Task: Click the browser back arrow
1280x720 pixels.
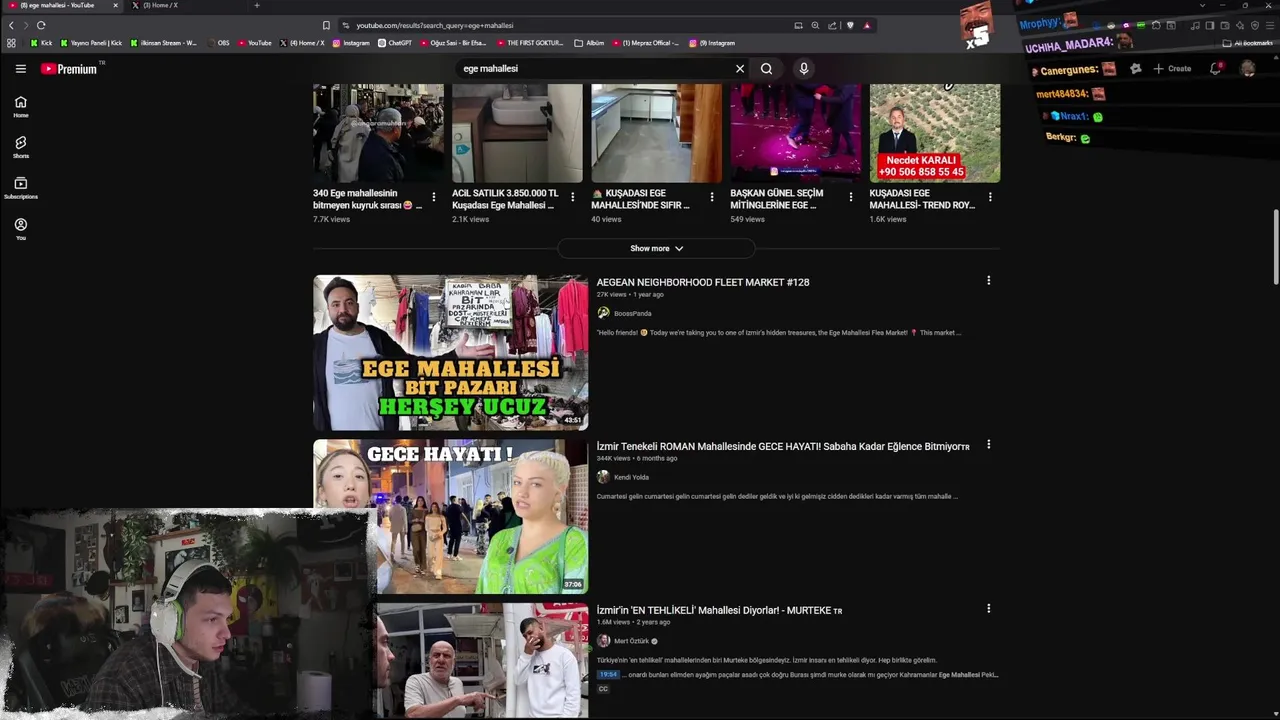Action: tap(11, 25)
